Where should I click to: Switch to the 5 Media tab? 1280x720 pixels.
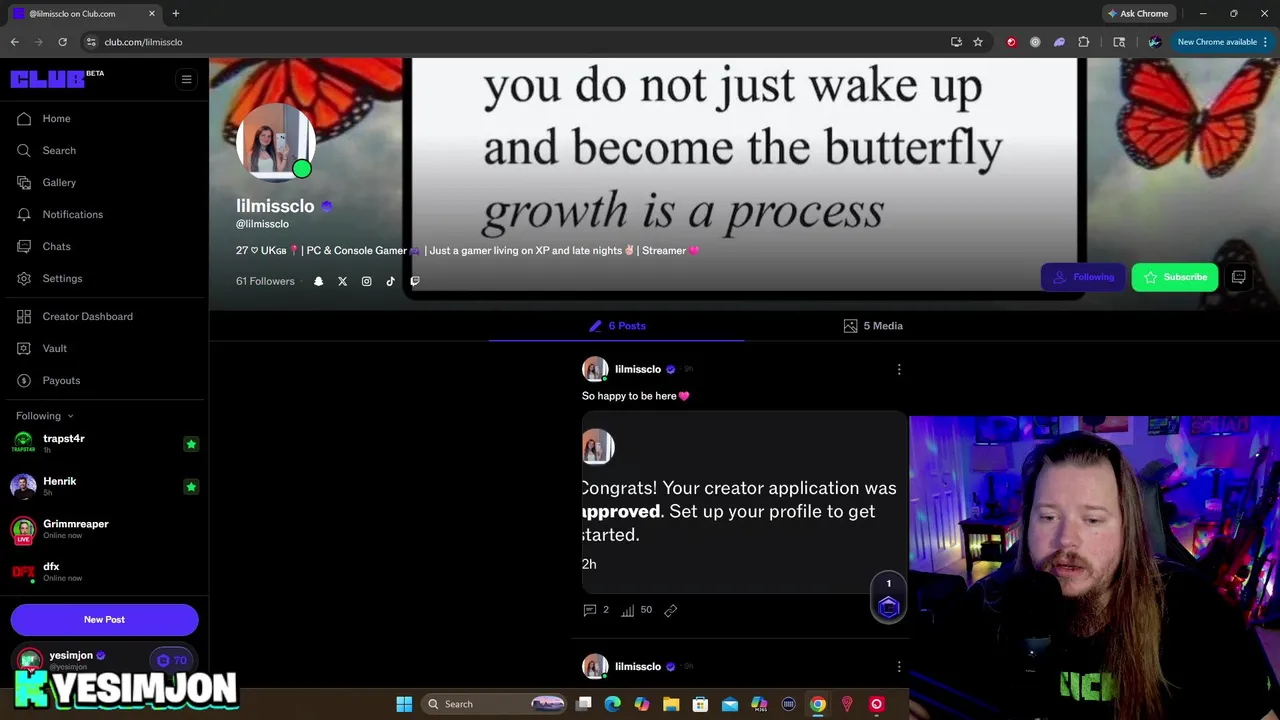873,326
